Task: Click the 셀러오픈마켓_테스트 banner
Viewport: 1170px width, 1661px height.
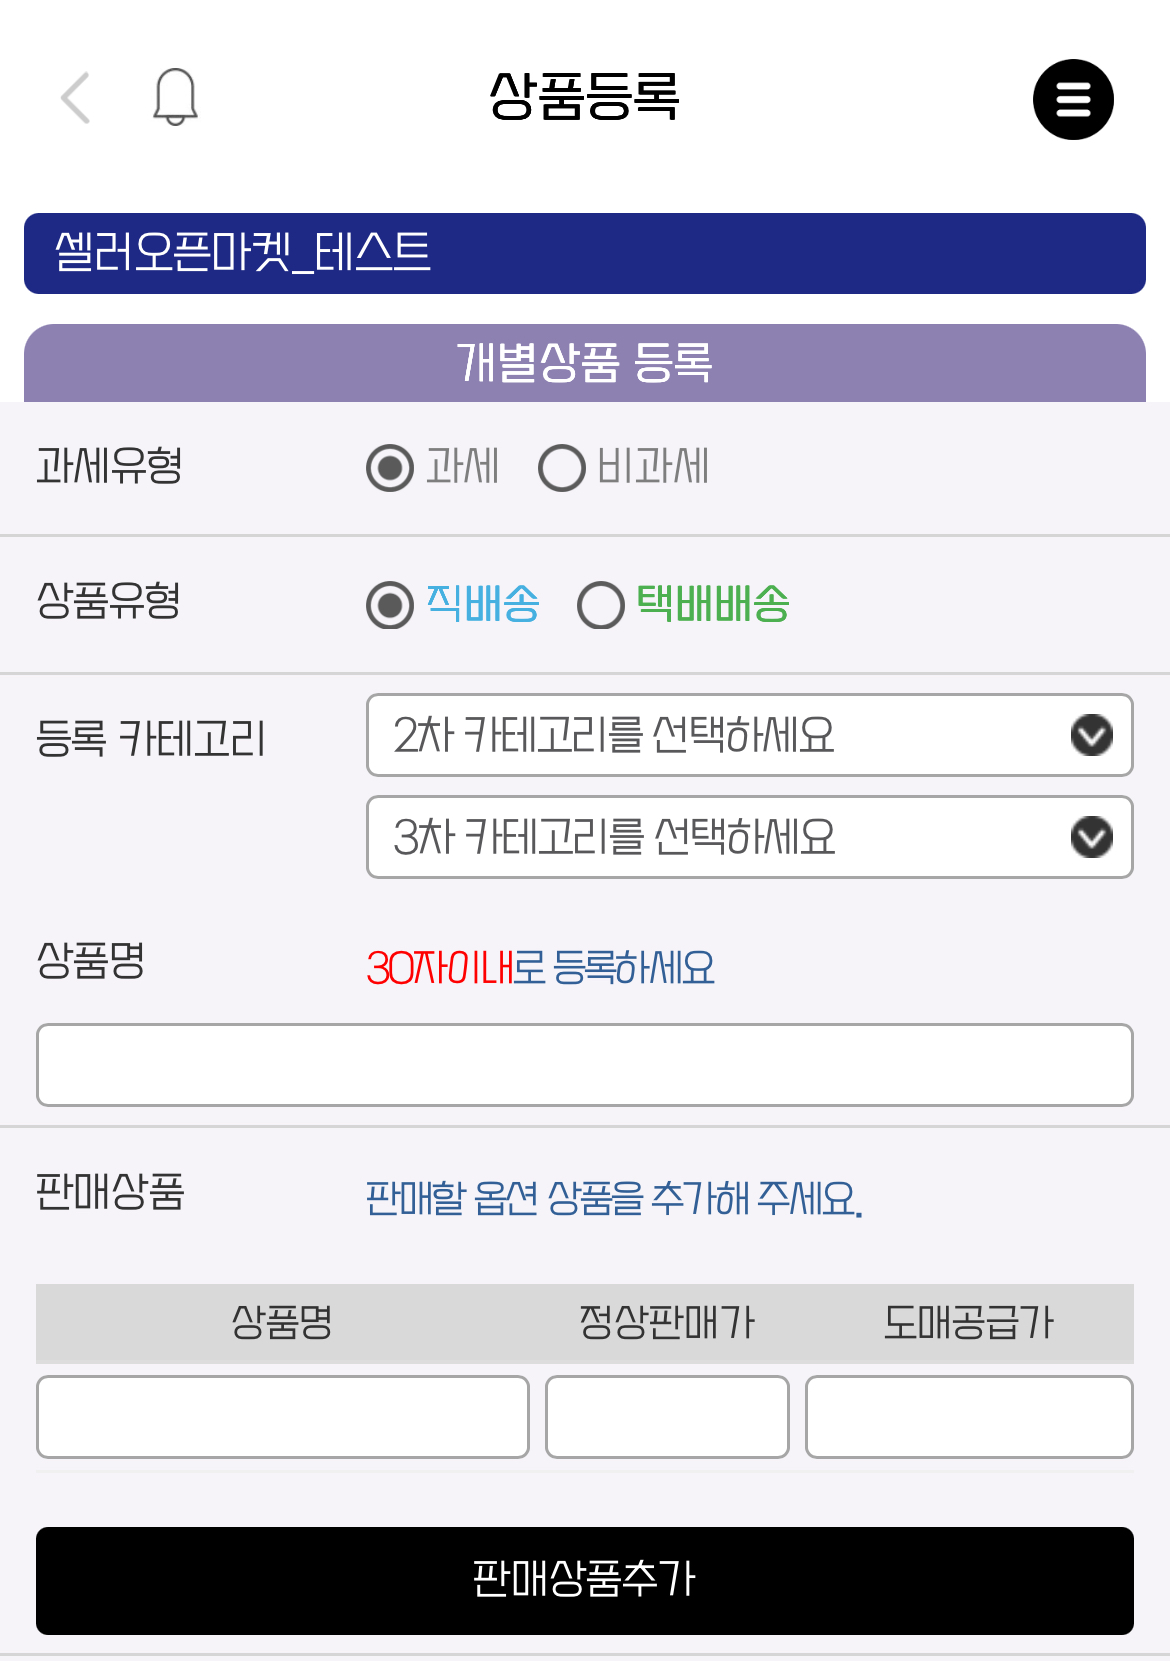Action: [585, 253]
